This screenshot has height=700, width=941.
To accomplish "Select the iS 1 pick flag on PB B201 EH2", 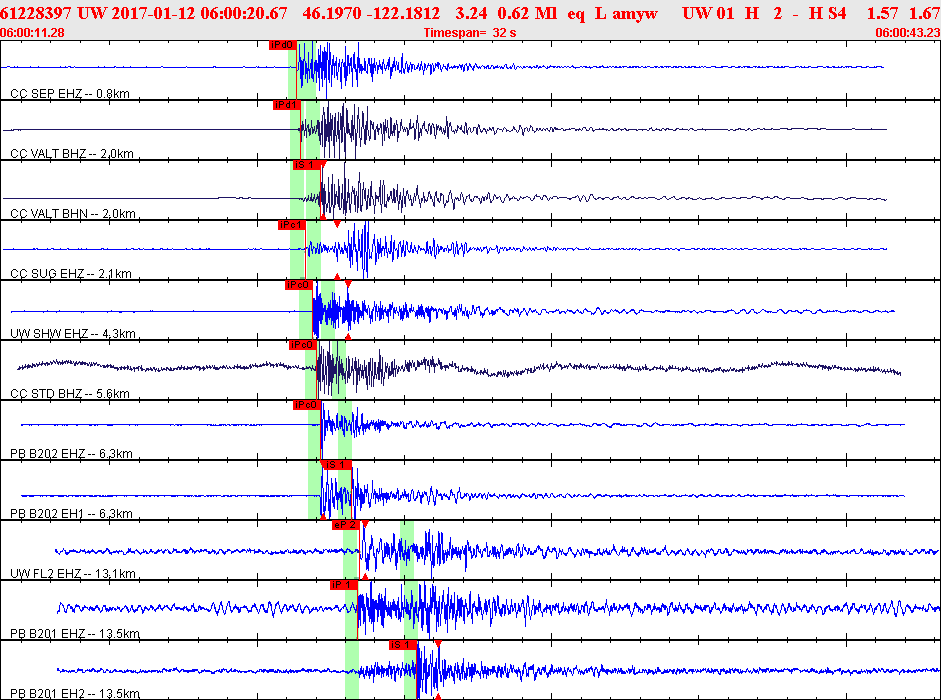I will pyautogui.click(x=403, y=645).
